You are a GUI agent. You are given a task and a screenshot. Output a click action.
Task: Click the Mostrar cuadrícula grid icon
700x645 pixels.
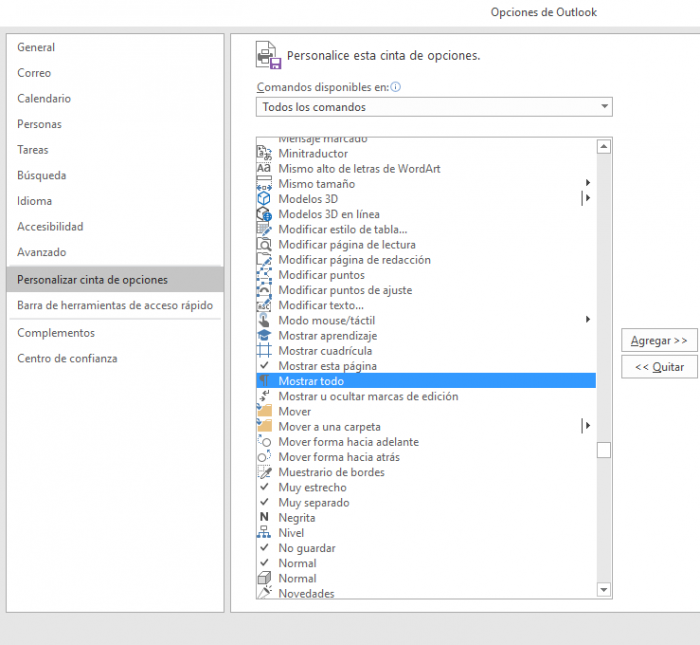click(x=264, y=350)
